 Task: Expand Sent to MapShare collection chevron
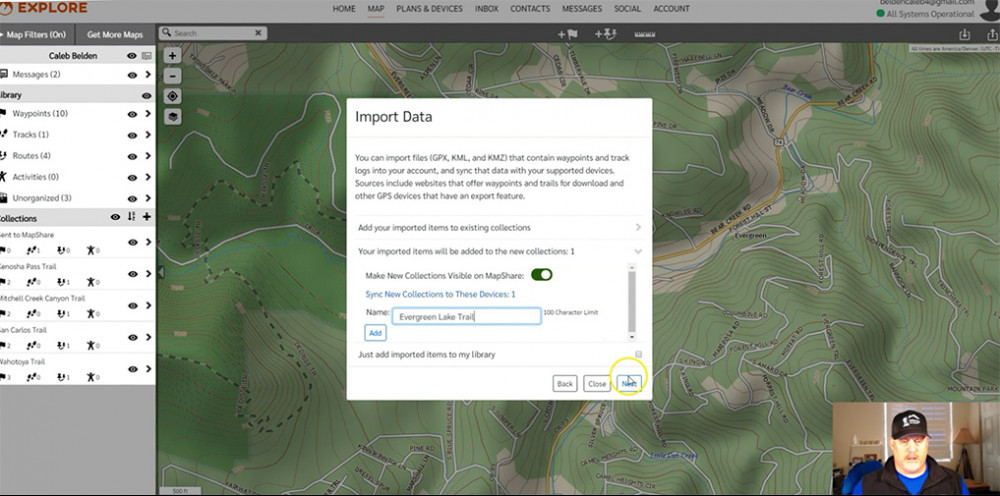click(148, 242)
